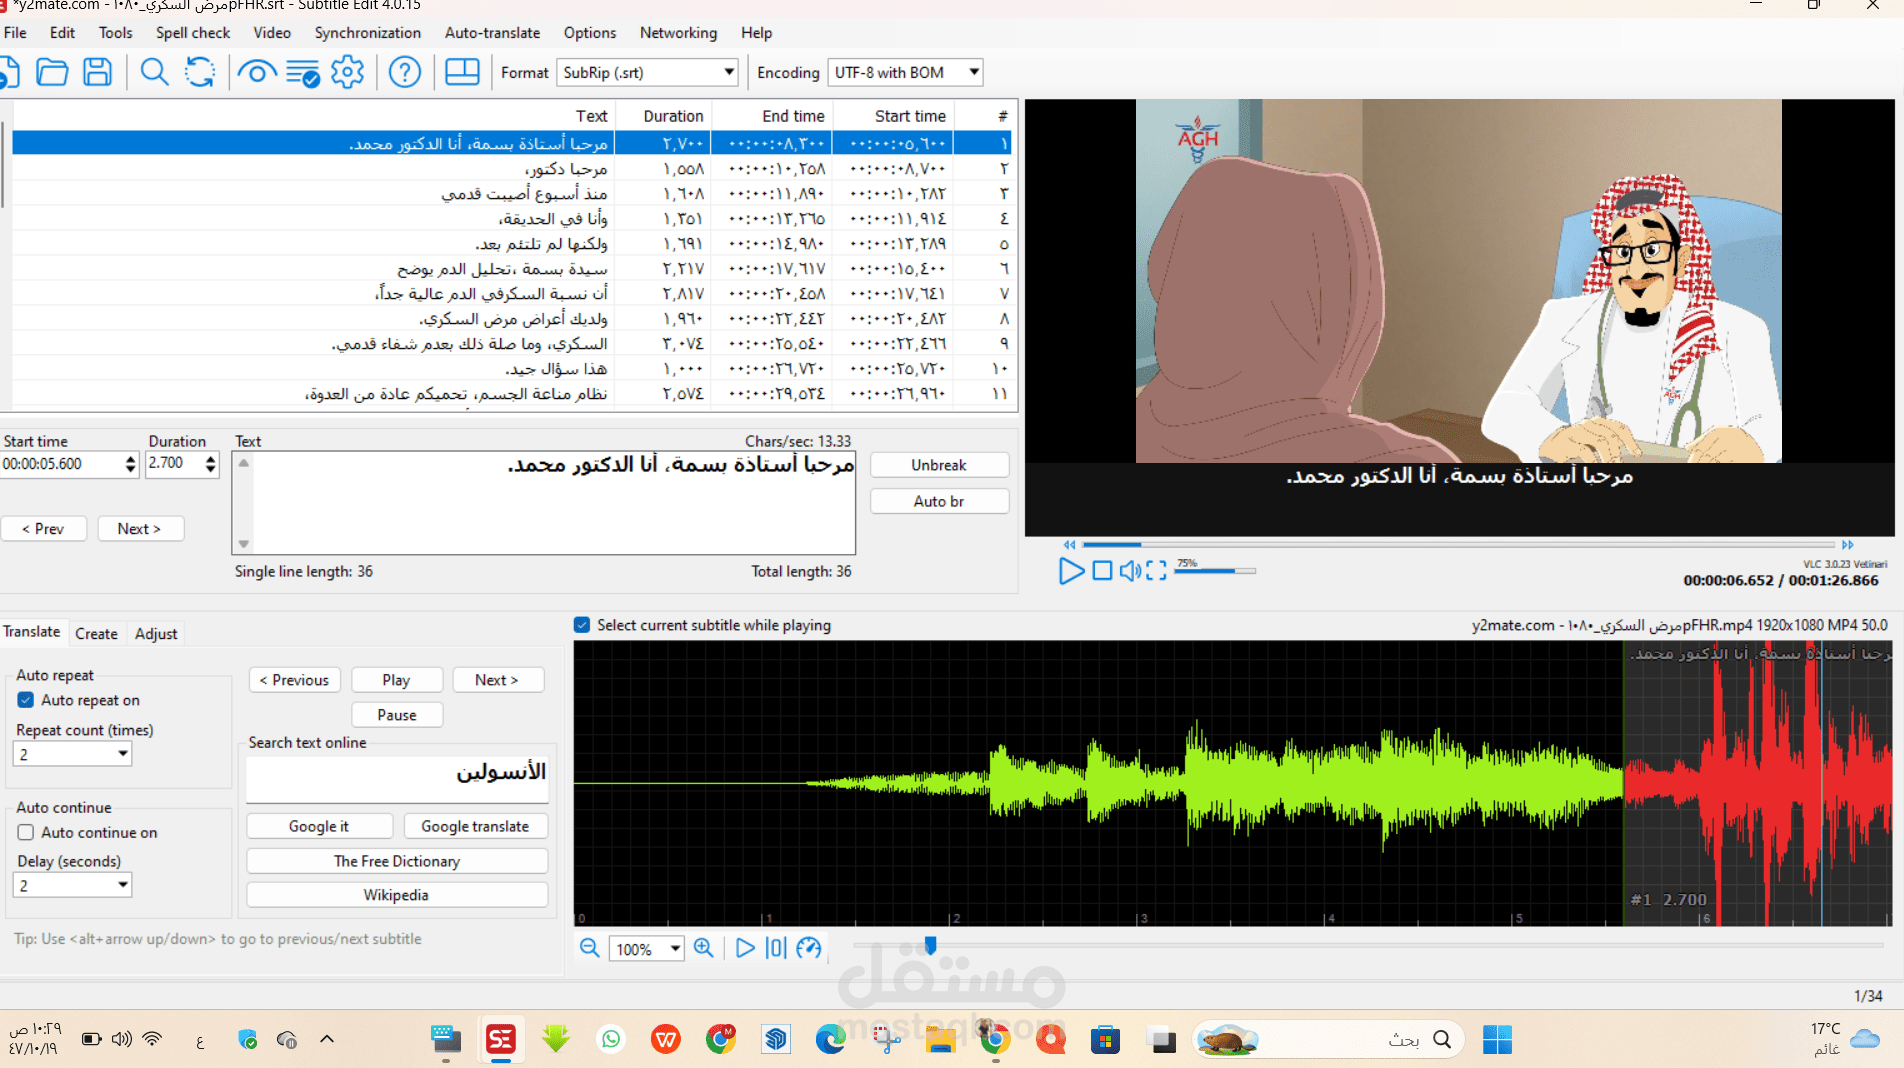Open the Windows Start menu

click(1497, 1040)
